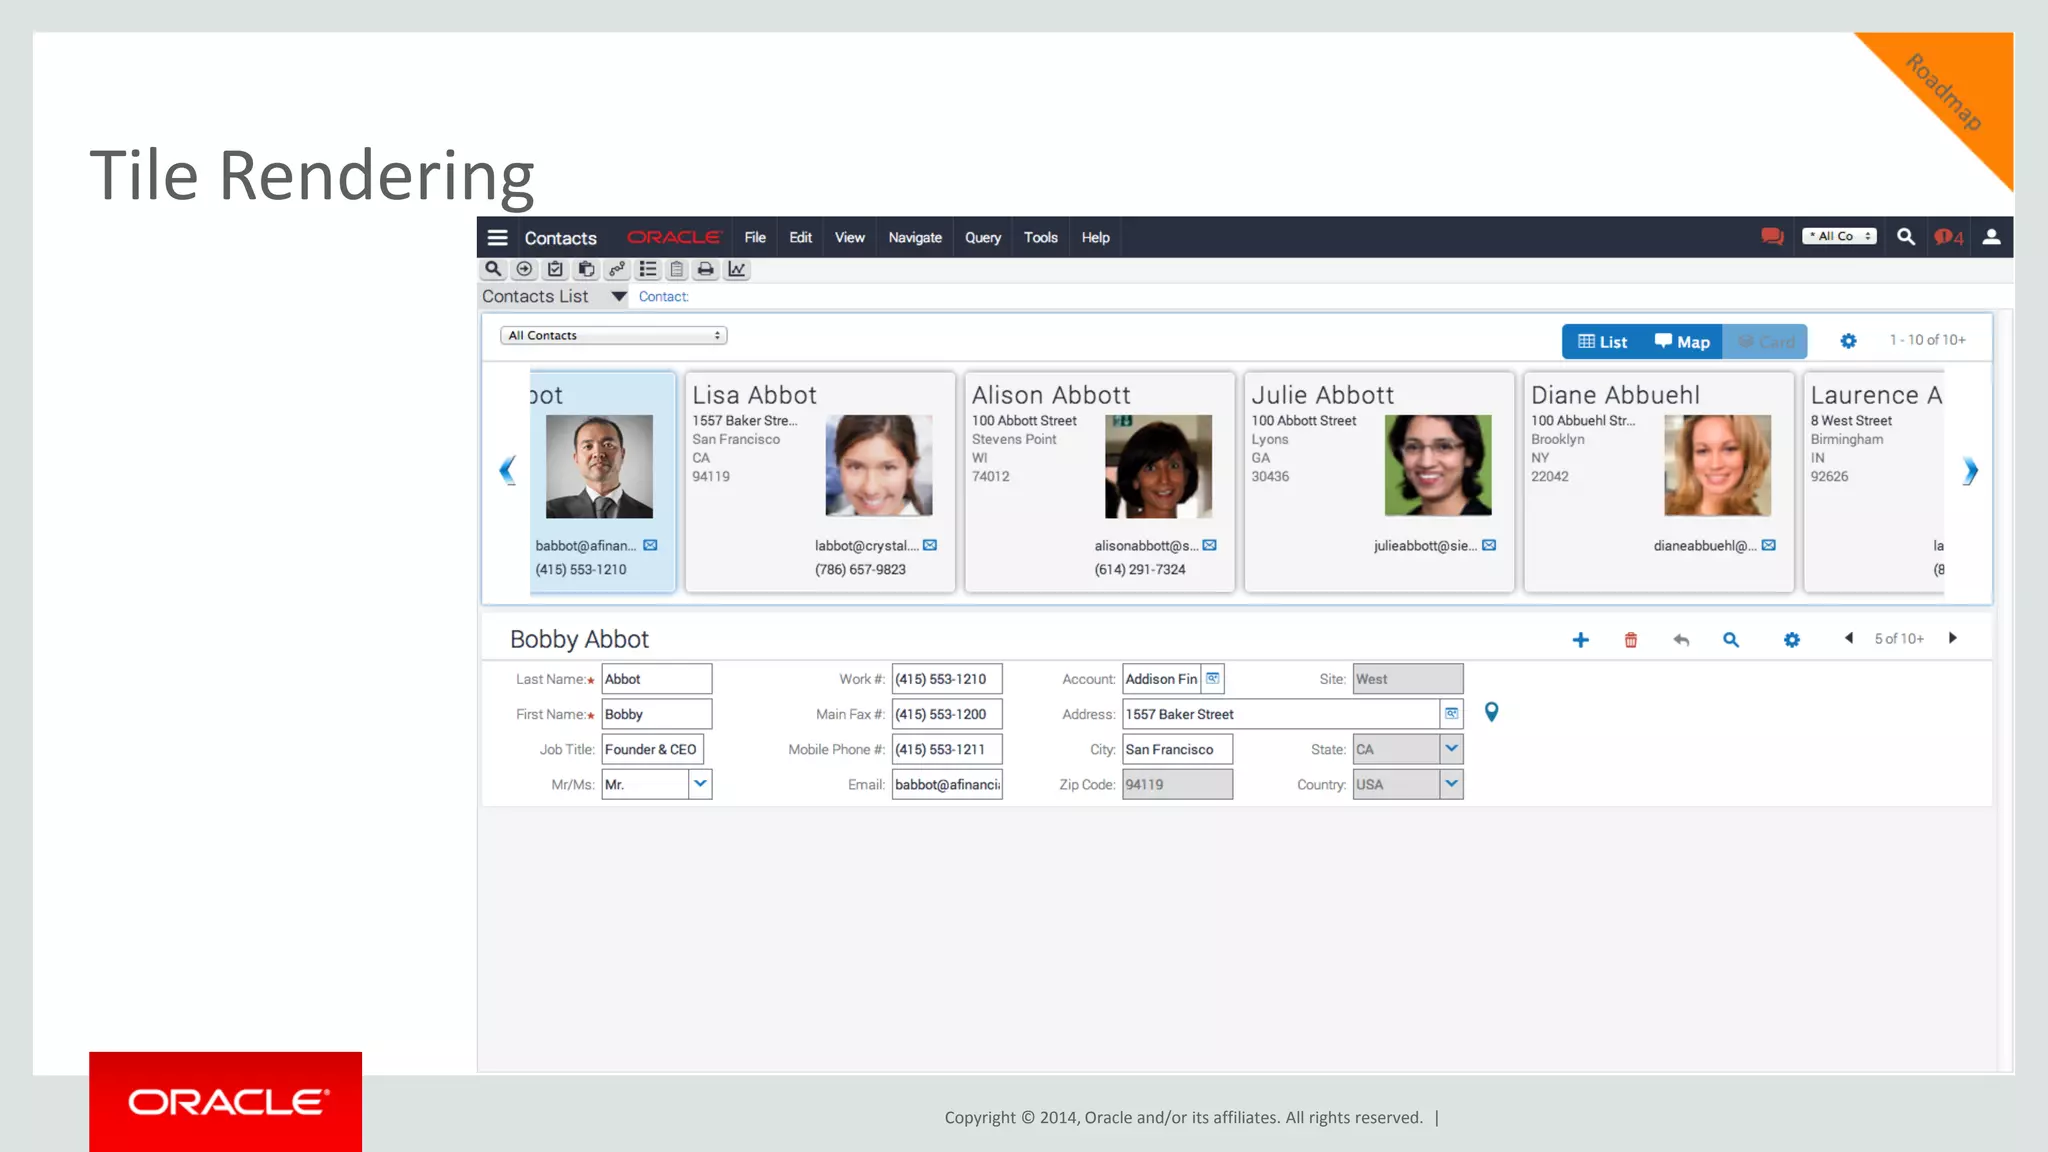
Task: Open the Tools menu
Action: point(1041,238)
